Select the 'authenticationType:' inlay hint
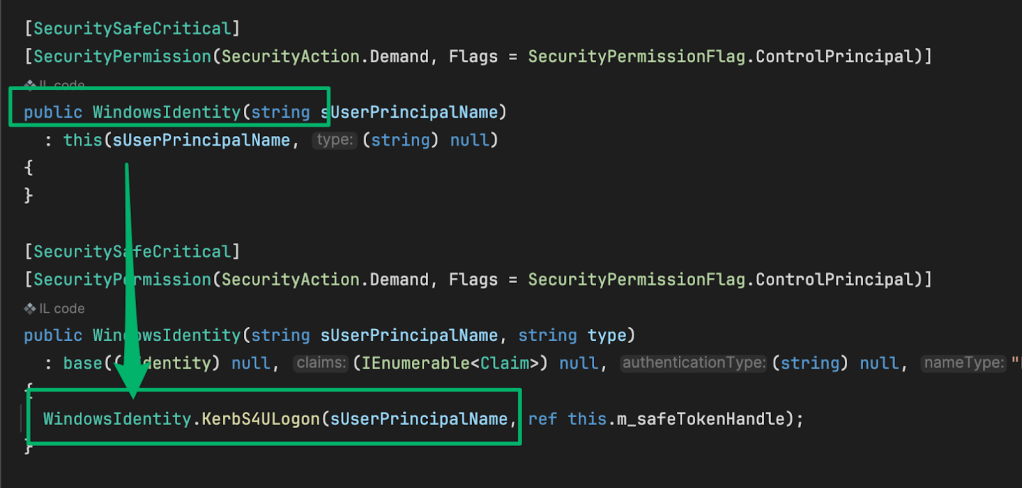 click(693, 363)
